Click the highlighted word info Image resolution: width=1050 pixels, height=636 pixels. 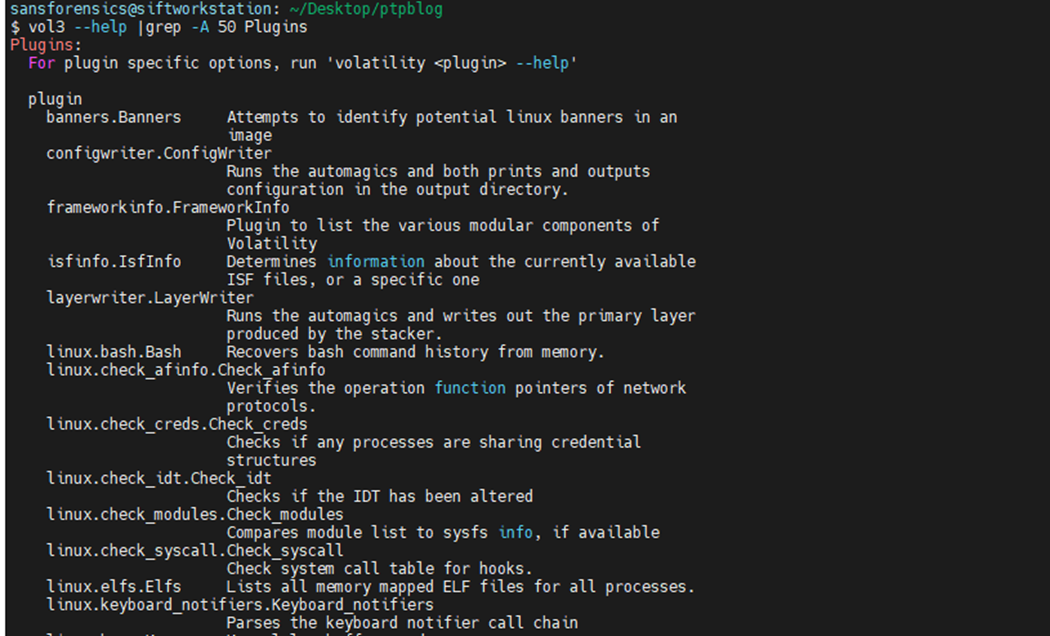pyautogui.click(x=516, y=533)
